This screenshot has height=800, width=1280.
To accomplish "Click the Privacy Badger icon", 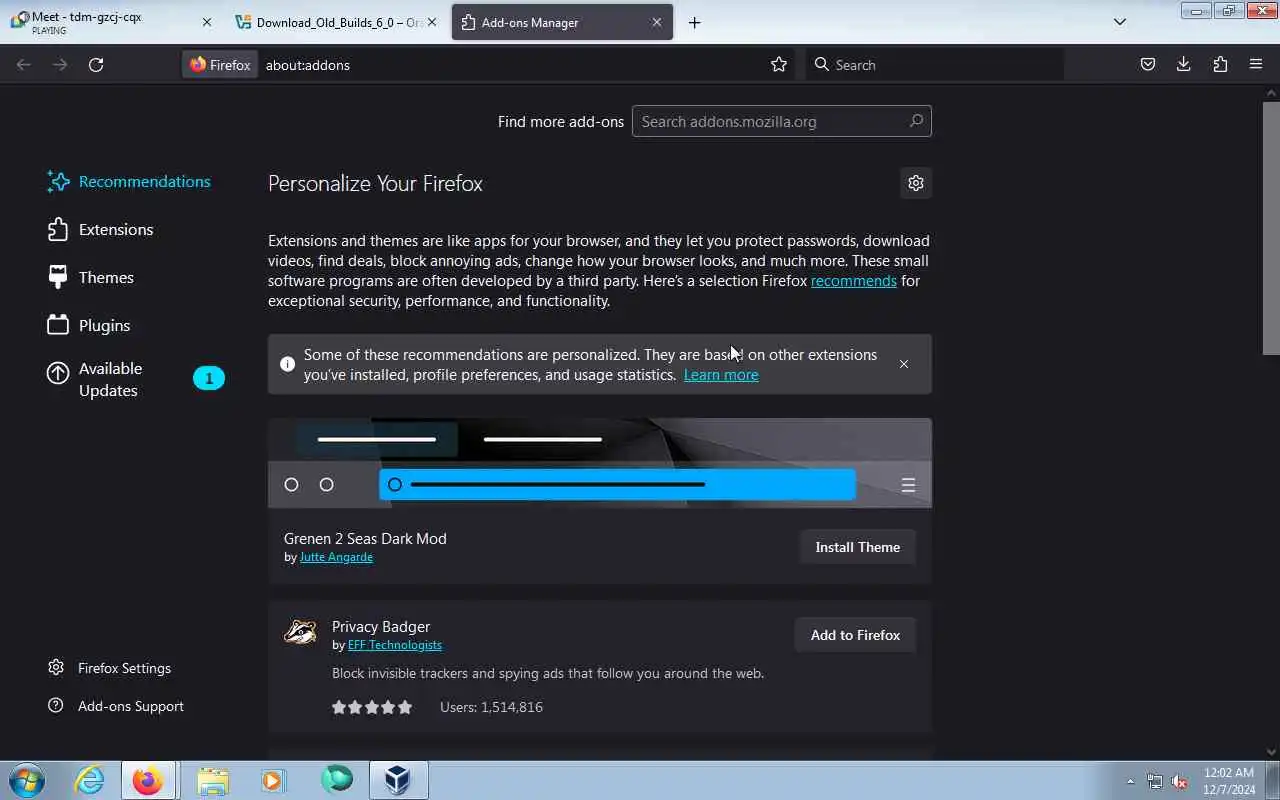I will (300, 632).
